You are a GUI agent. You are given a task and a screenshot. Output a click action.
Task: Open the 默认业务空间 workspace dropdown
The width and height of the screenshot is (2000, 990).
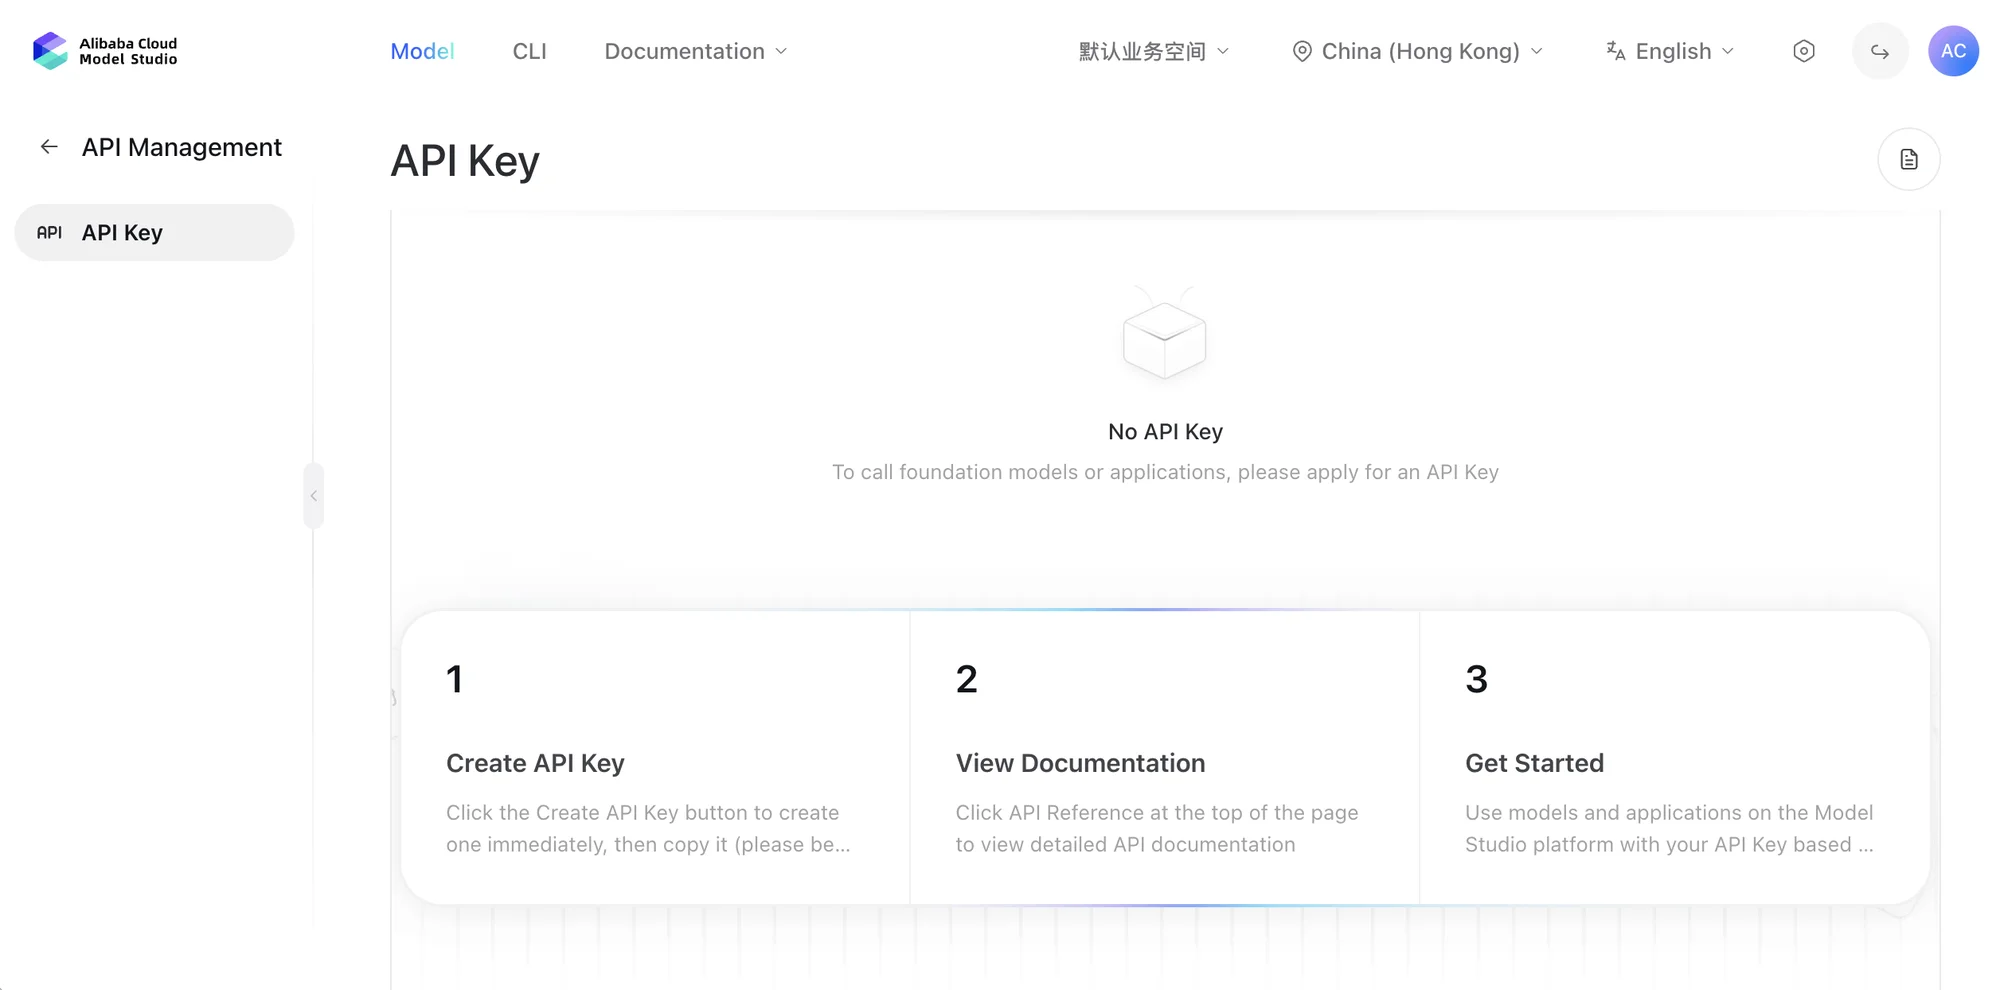pyautogui.click(x=1154, y=51)
